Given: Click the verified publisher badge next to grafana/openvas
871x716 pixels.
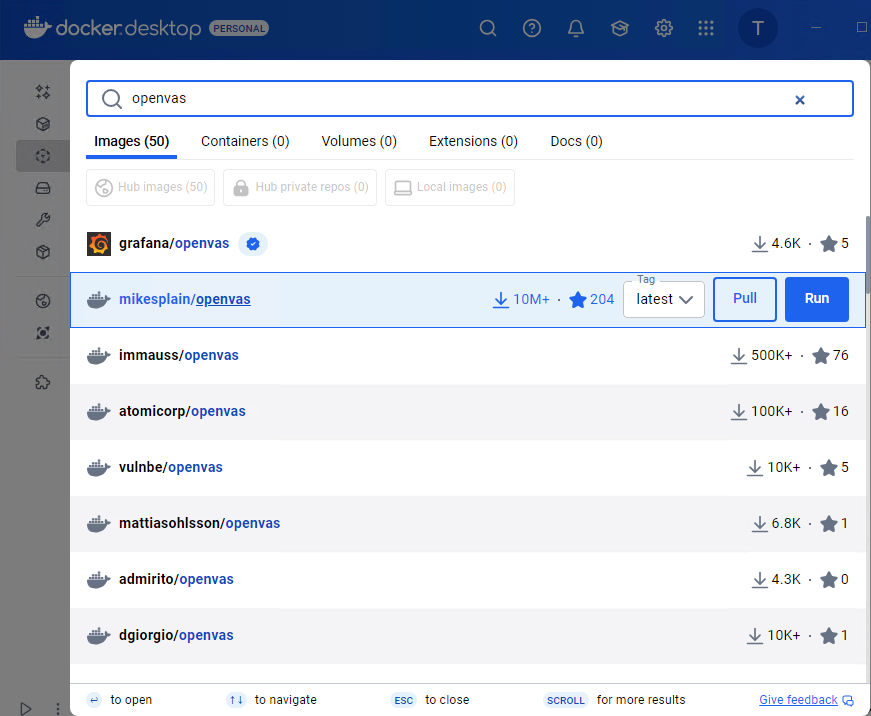Looking at the screenshot, I should [253, 244].
